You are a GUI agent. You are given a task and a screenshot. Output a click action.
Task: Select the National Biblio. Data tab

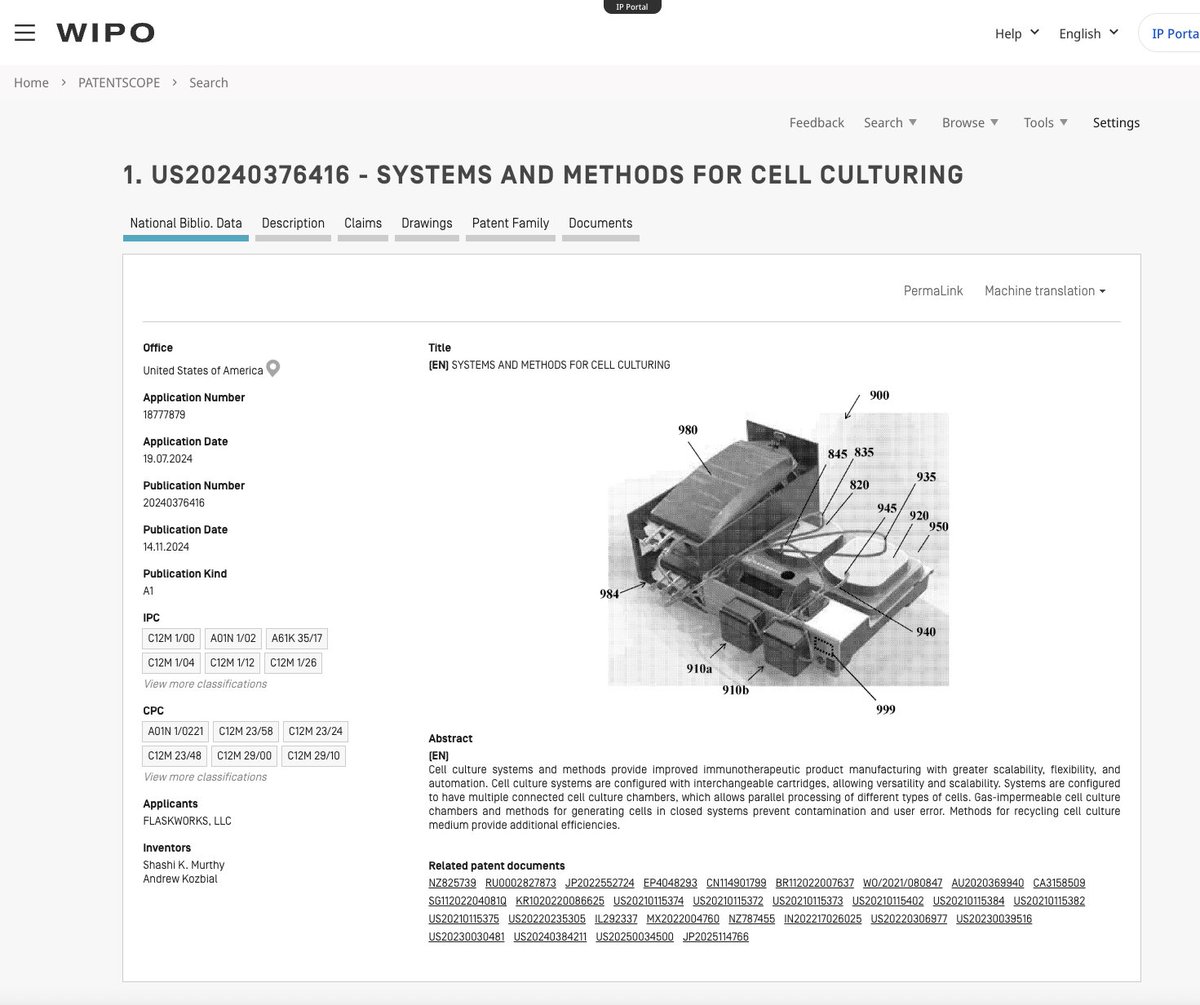coord(186,223)
